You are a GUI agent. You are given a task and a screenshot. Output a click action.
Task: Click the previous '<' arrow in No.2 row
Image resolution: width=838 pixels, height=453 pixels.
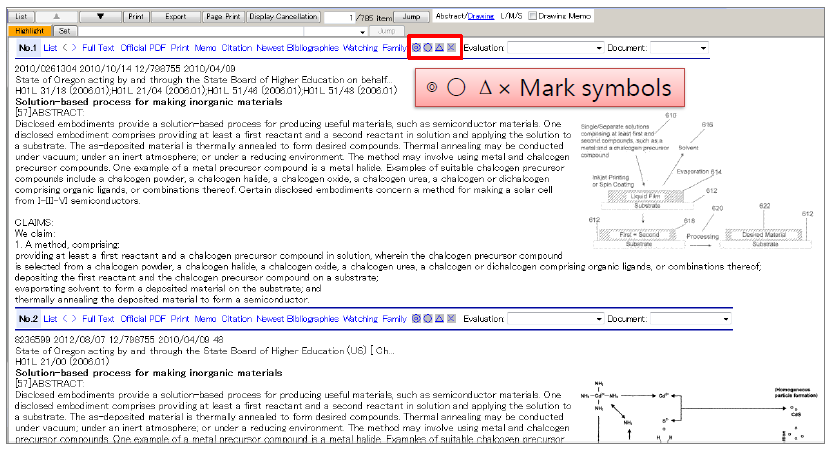point(65,318)
